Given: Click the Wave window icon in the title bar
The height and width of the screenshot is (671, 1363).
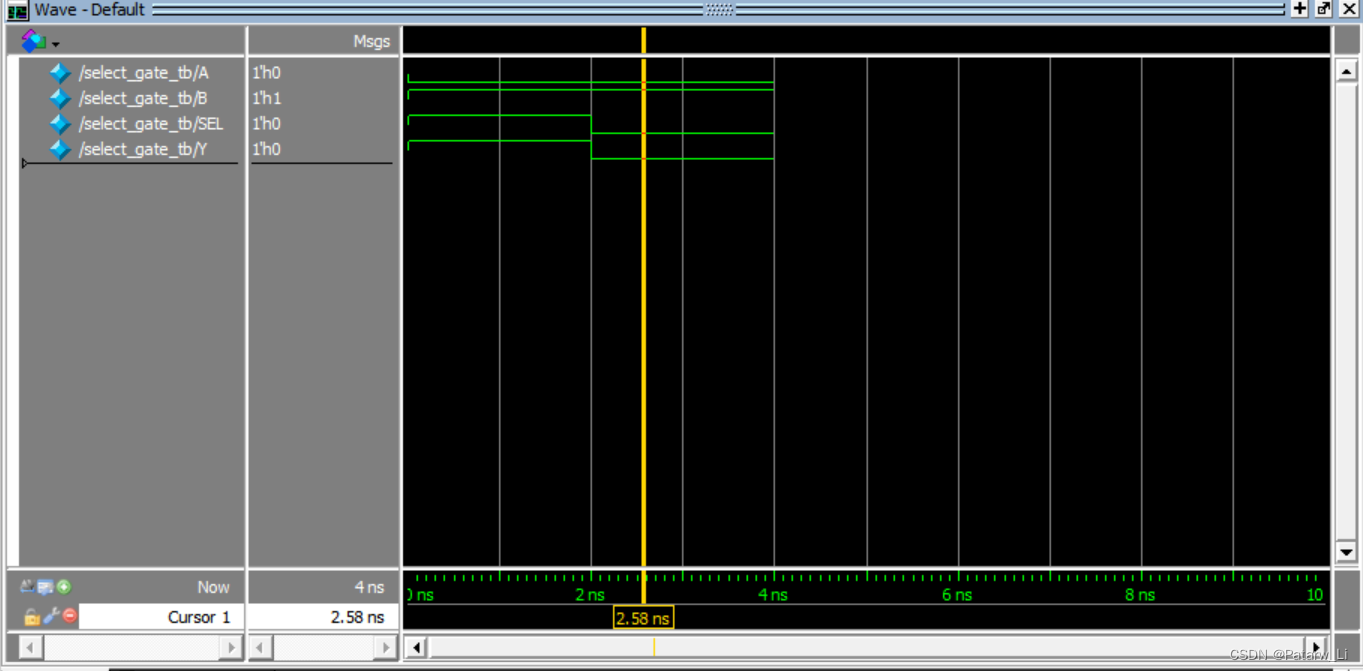Looking at the screenshot, I should 16,9.
